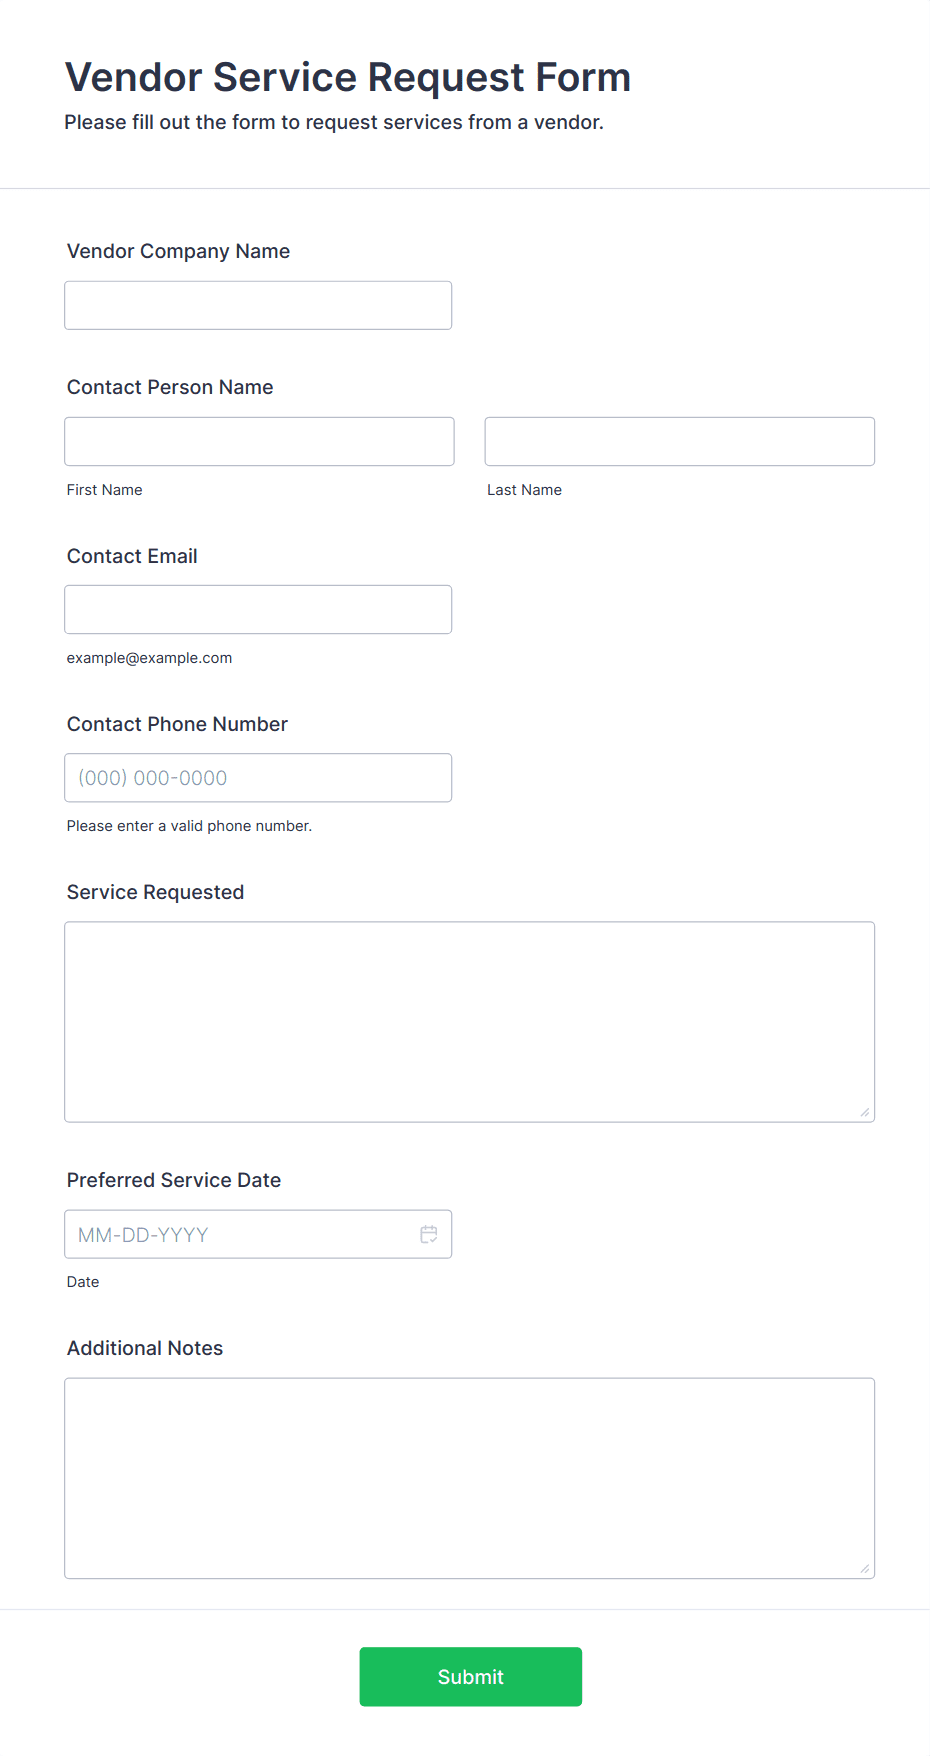Screen dimensions: 930x1756
Task: Click the Contact Email label
Action: coord(132,556)
